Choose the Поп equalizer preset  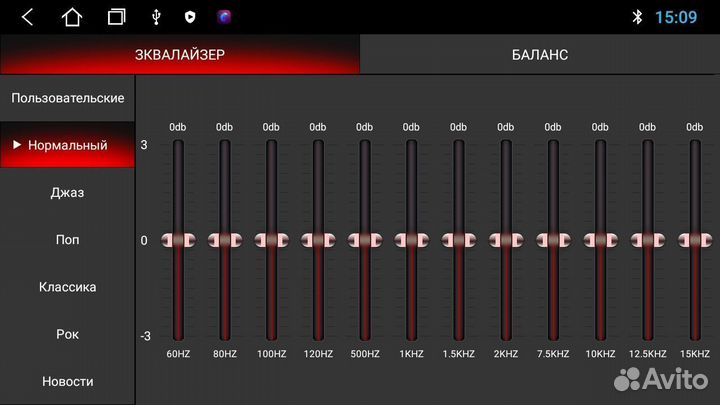point(67,240)
